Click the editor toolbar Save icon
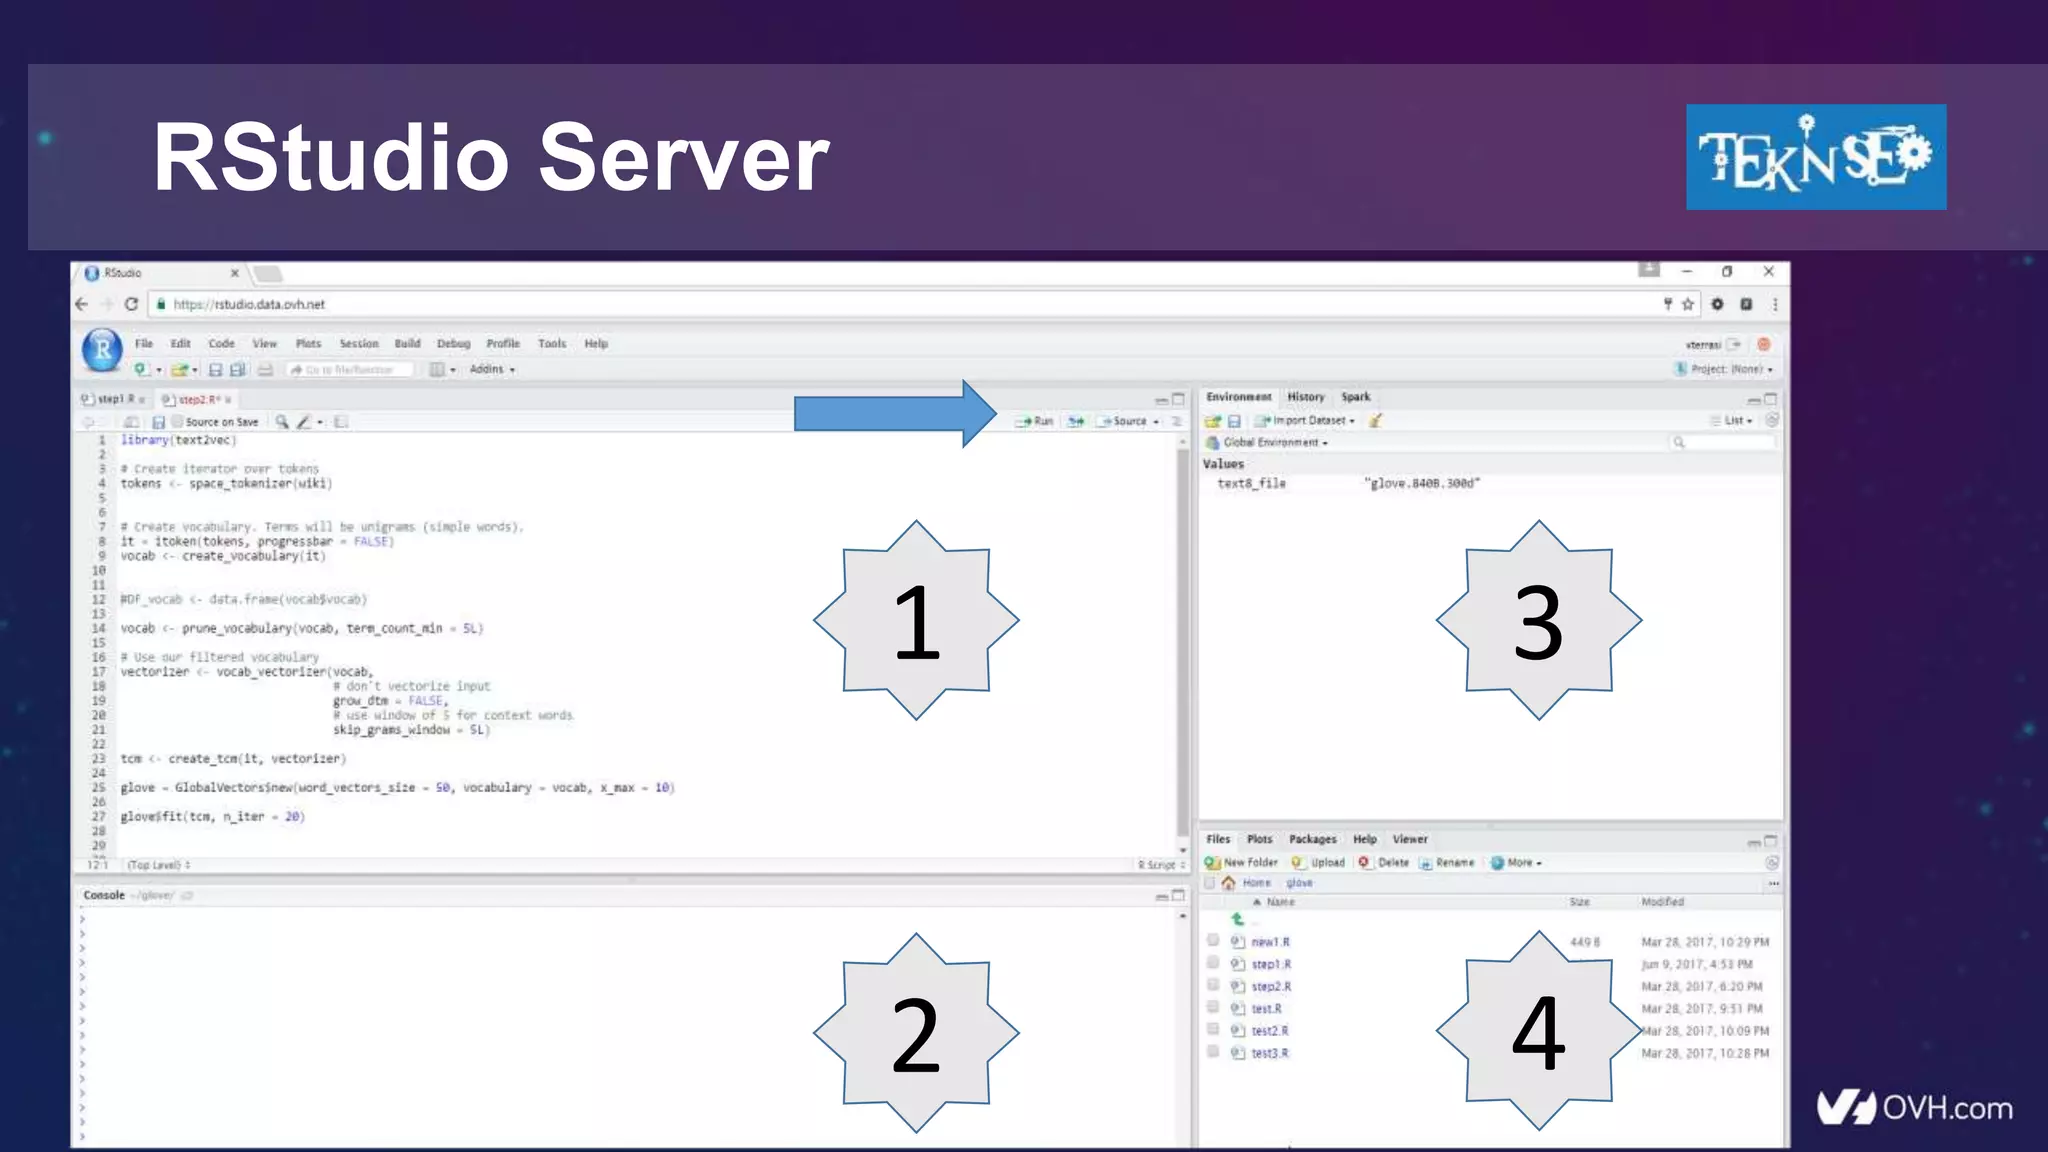The width and height of the screenshot is (2048, 1152). [x=158, y=422]
